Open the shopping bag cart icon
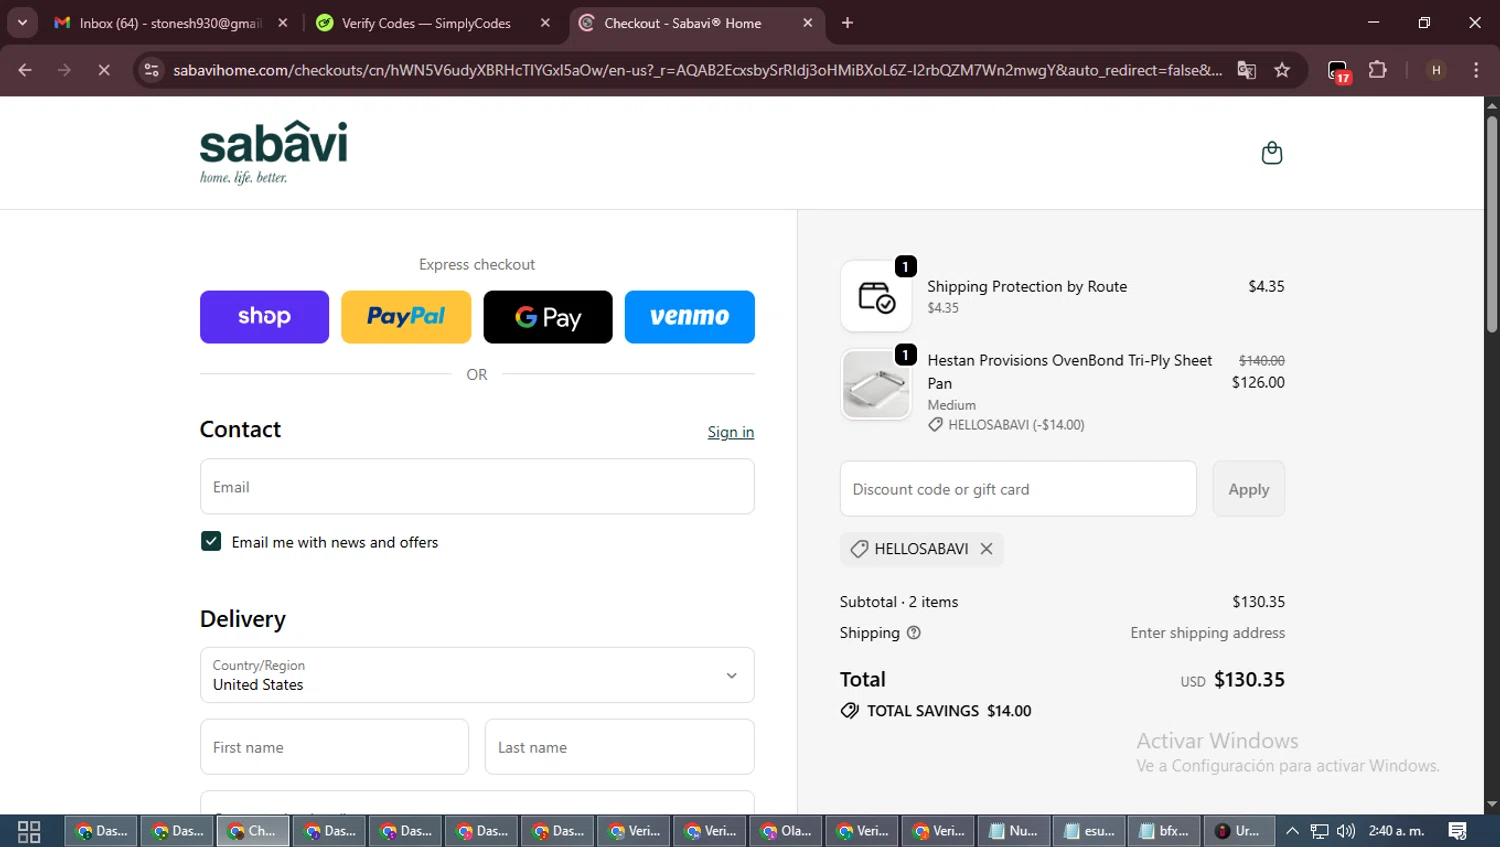Image resolution: width=1500 pixels, height=847 pixels. coord(1271,153)
